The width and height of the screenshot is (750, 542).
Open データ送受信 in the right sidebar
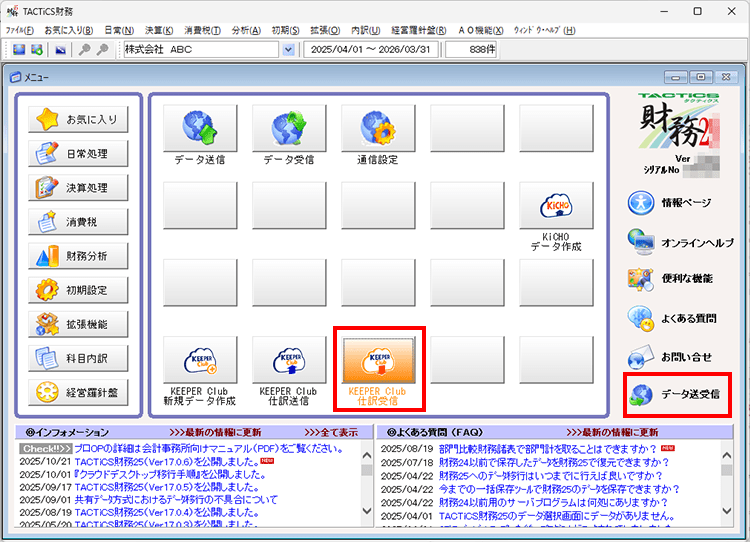pyautogui.click(x=677, y=395)
